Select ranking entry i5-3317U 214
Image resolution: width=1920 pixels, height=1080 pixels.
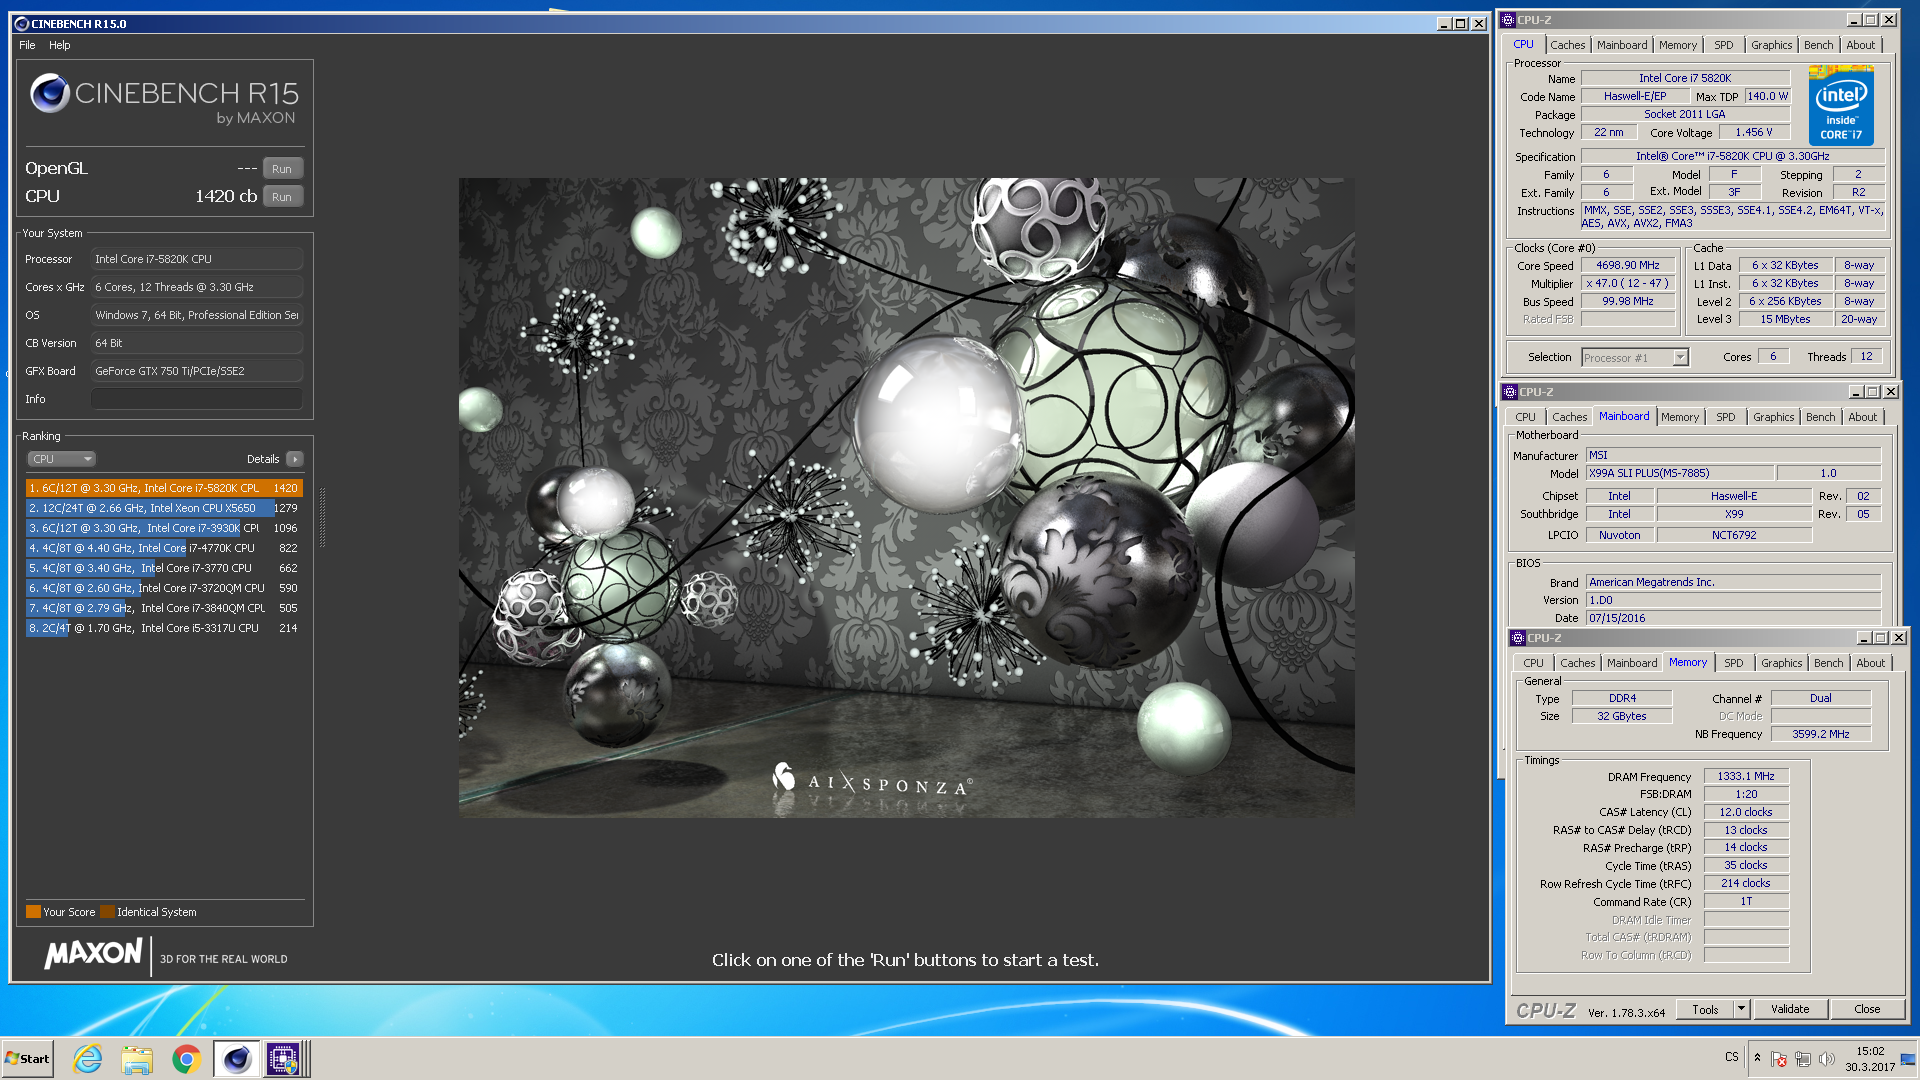pos(164,628)
